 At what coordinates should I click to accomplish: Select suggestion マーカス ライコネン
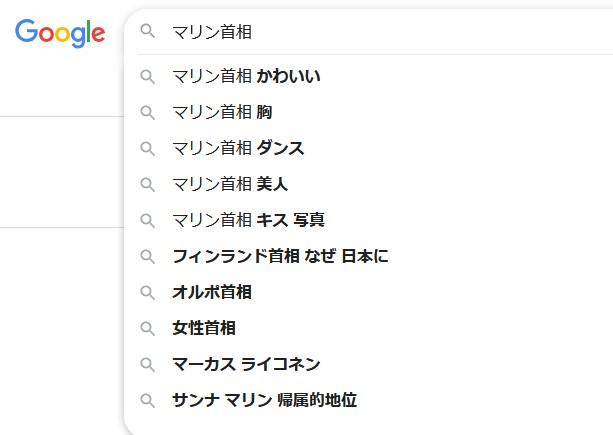(246, 364)
